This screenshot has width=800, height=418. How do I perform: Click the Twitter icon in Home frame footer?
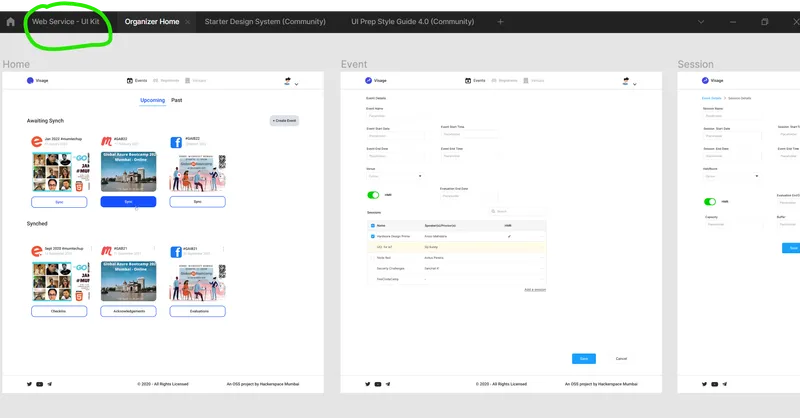pyautogui.click(x=31, y=384)
